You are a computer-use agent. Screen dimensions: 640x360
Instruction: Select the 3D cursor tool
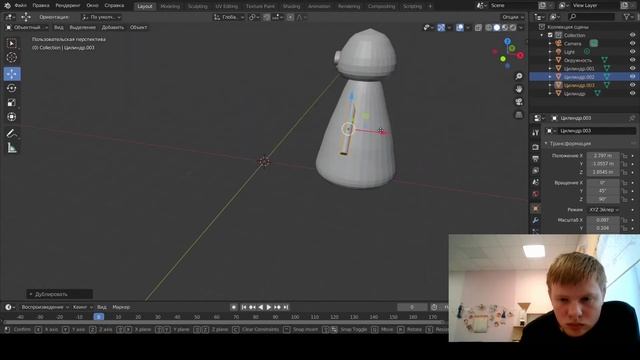tap(11, 58)
